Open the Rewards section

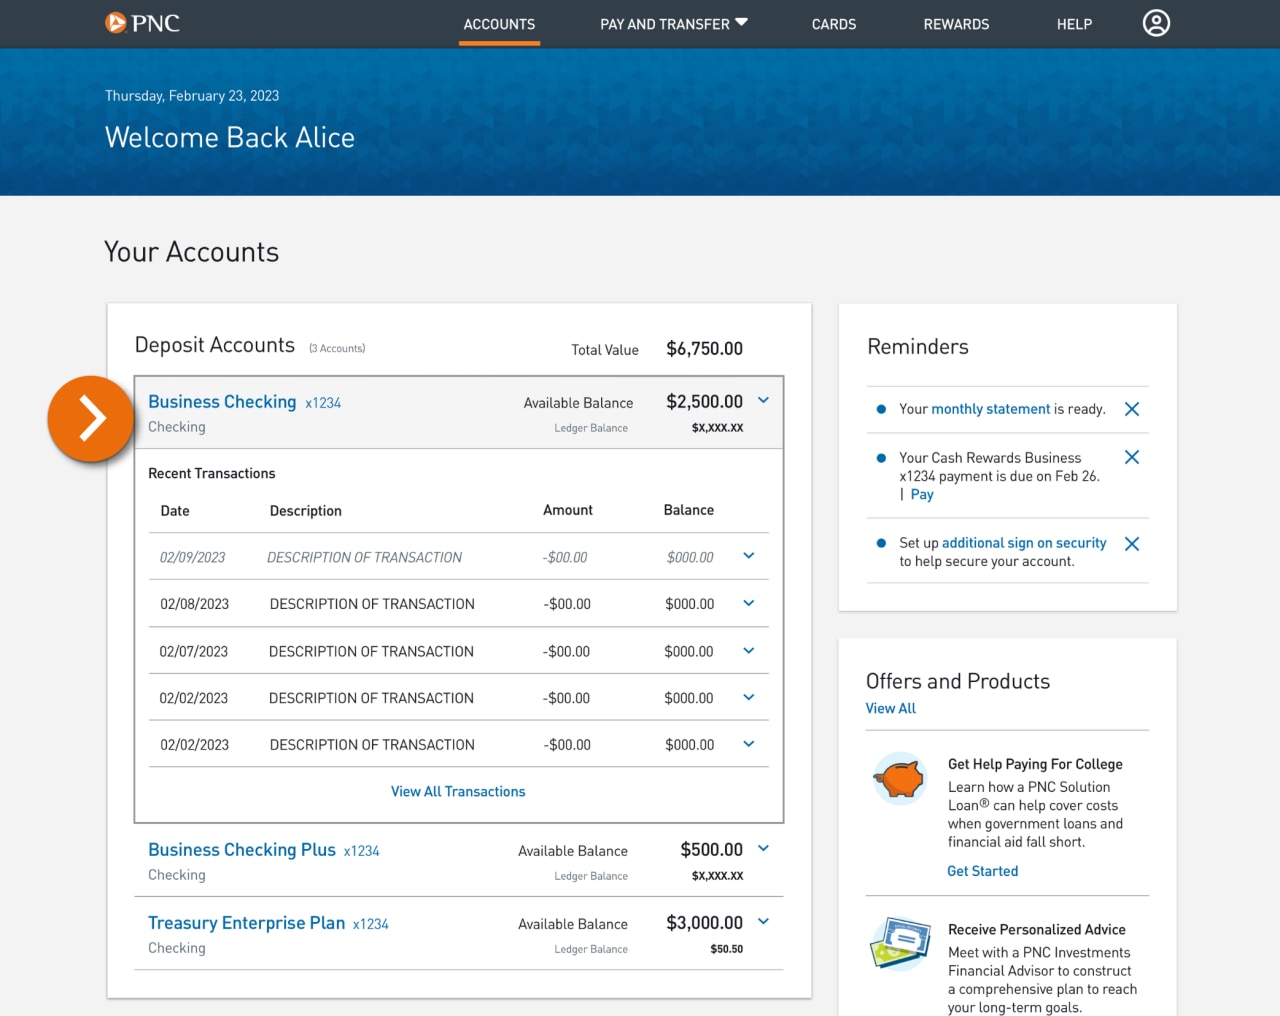[x=956, y=24]
